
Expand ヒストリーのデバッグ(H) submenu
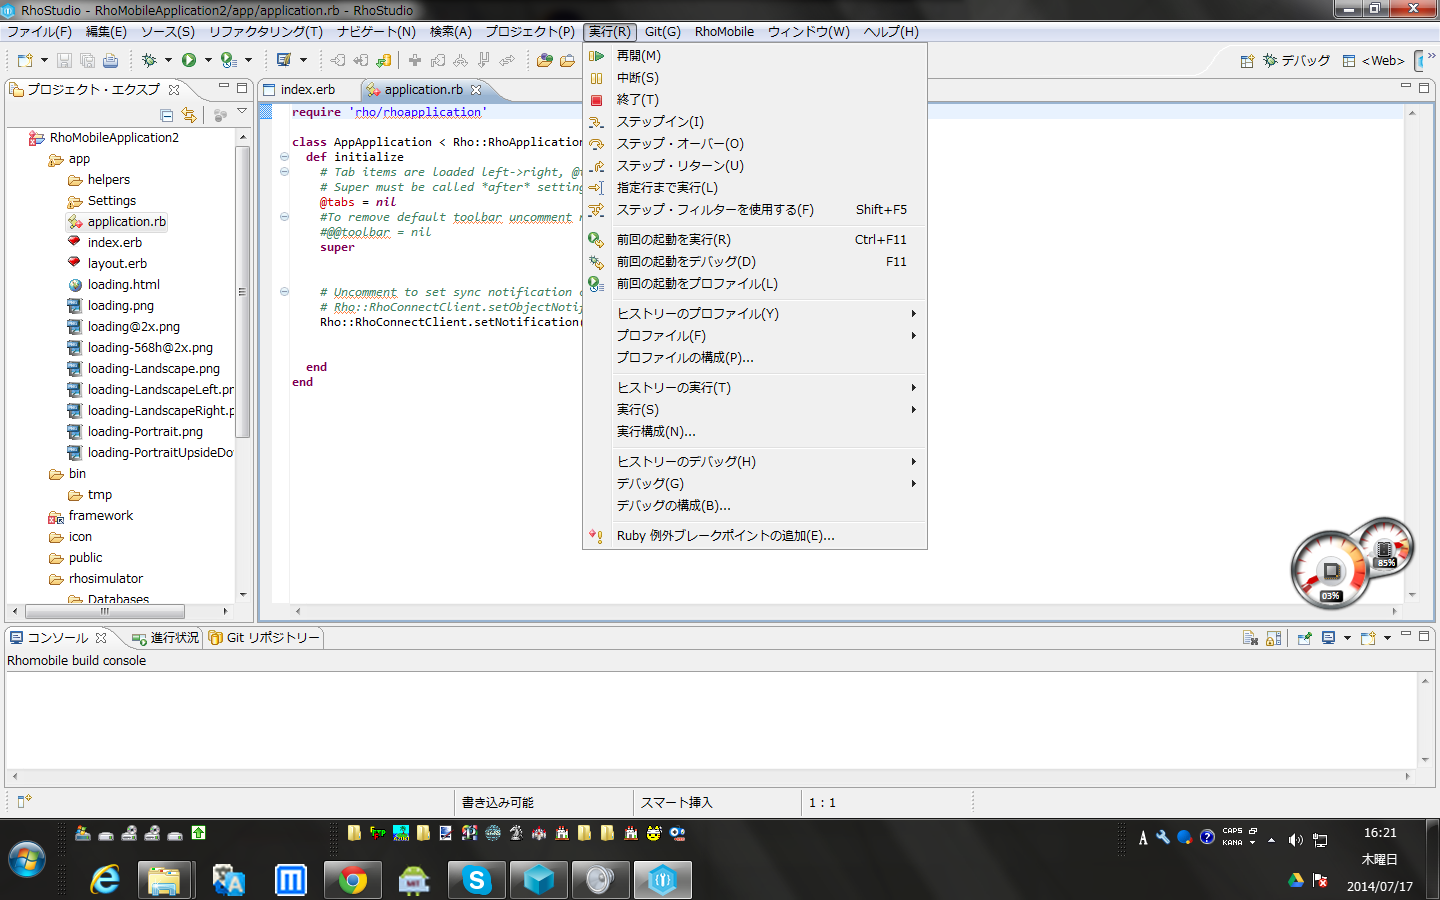(755, 462)
